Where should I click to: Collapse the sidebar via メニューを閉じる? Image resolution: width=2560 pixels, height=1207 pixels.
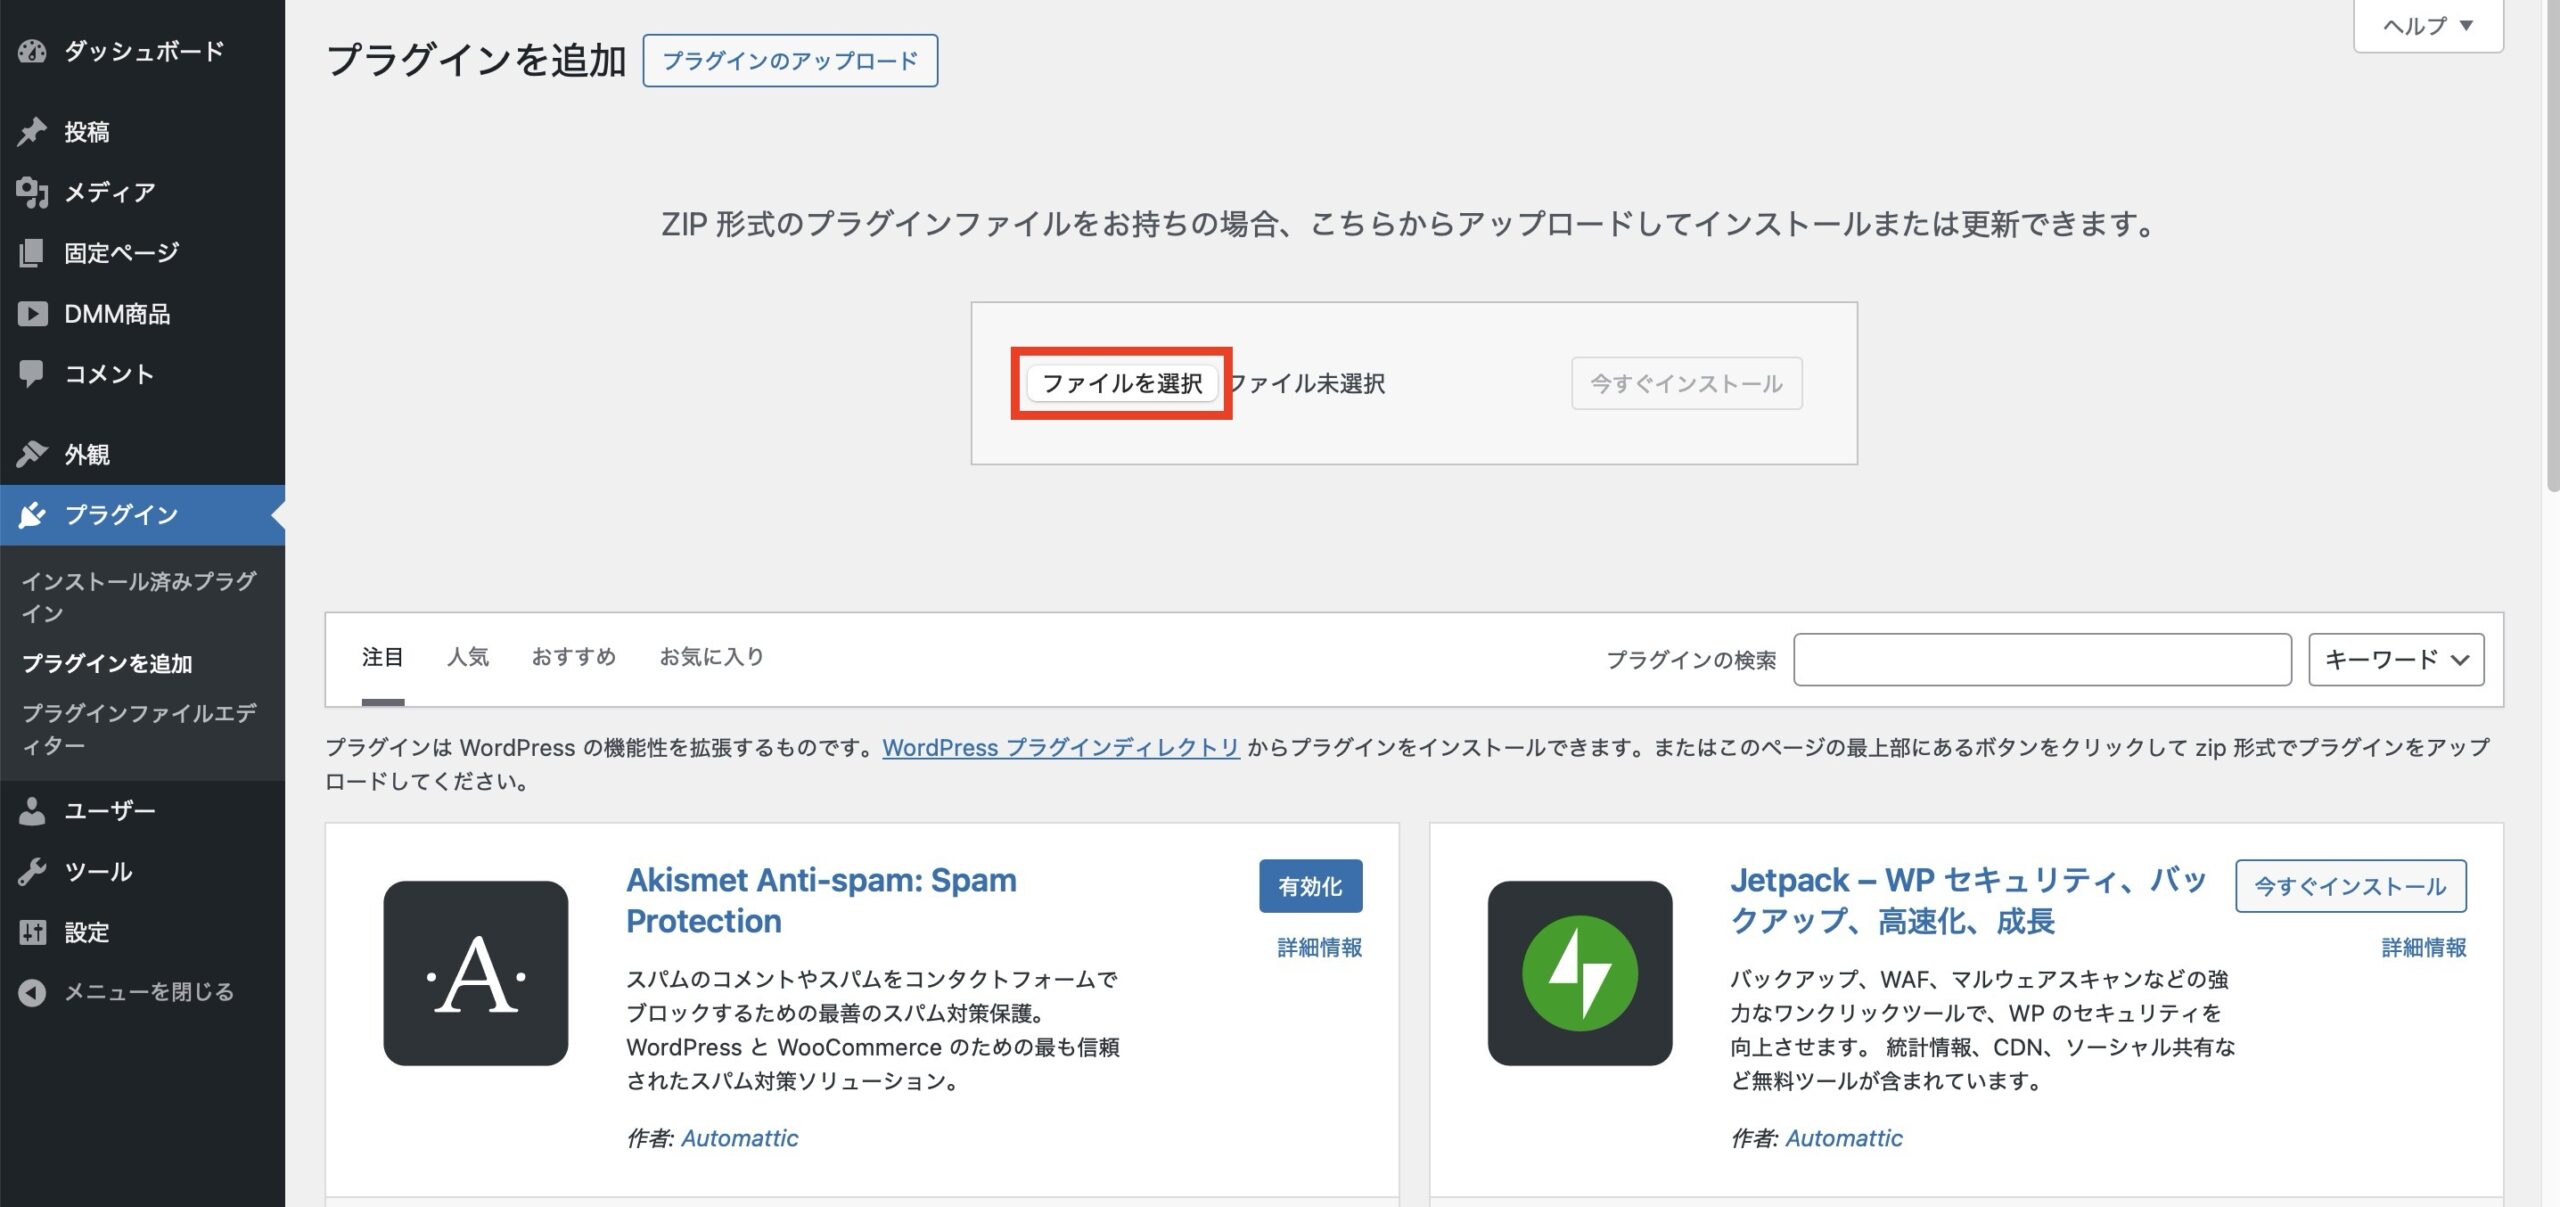[33, 992]
